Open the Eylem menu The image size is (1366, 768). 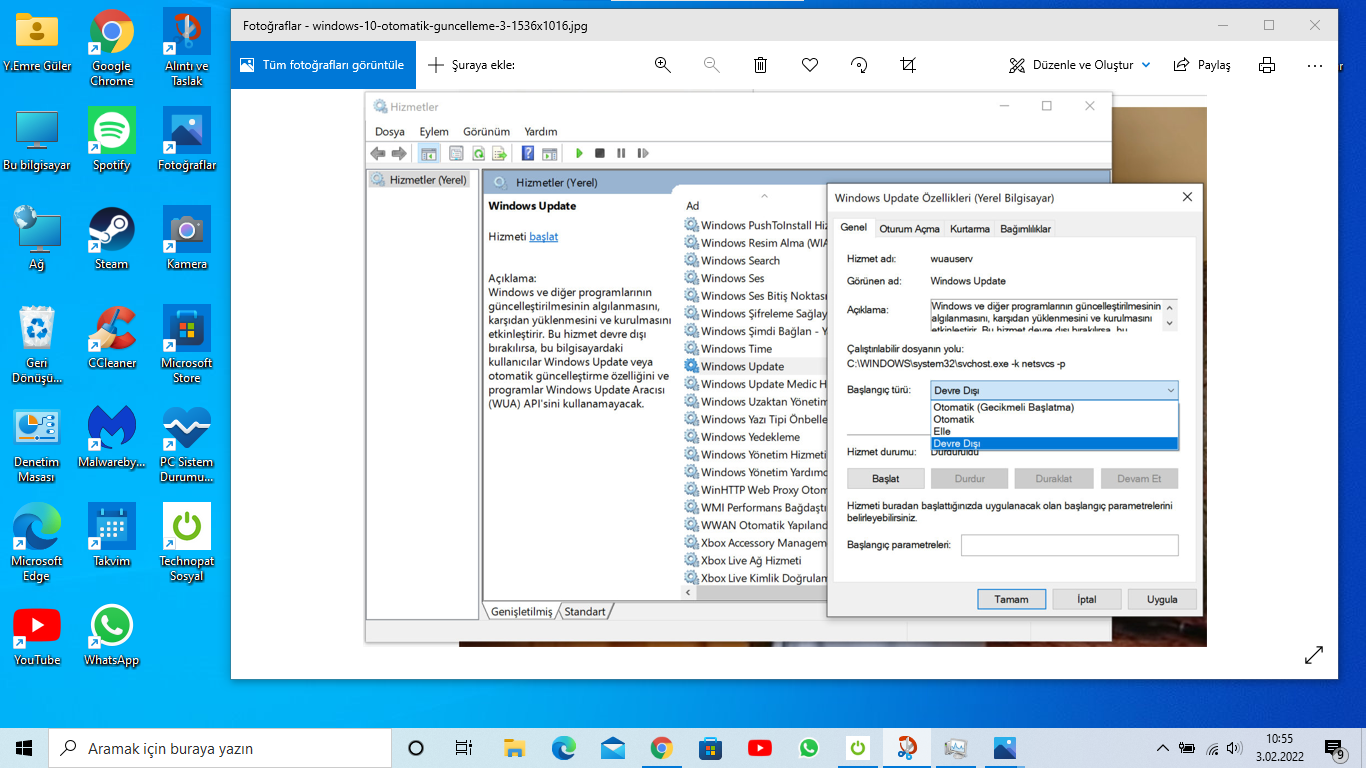[433, 131]
